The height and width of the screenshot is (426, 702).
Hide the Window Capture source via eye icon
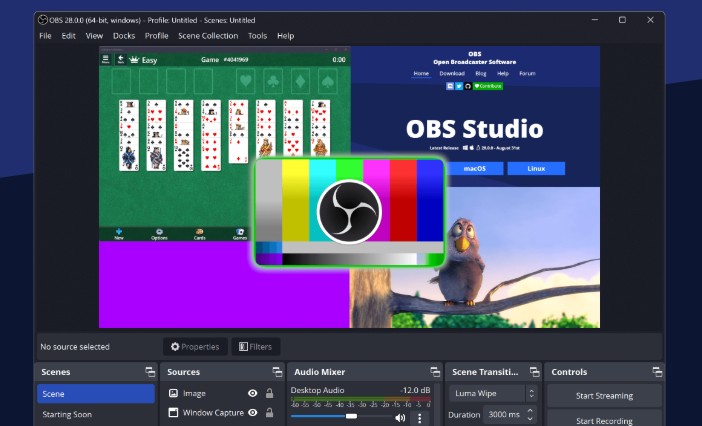coord(253,413)
